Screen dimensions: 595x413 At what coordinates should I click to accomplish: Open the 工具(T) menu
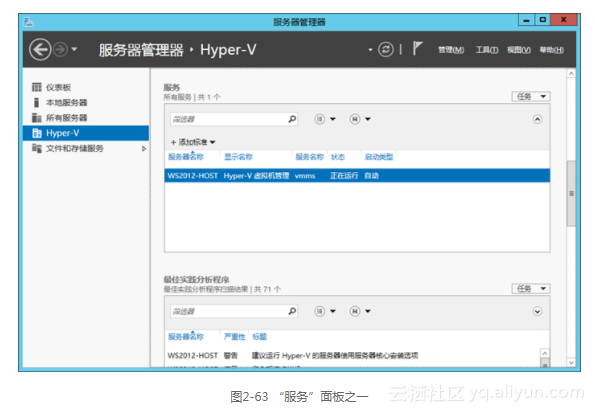tap(487, 50)
